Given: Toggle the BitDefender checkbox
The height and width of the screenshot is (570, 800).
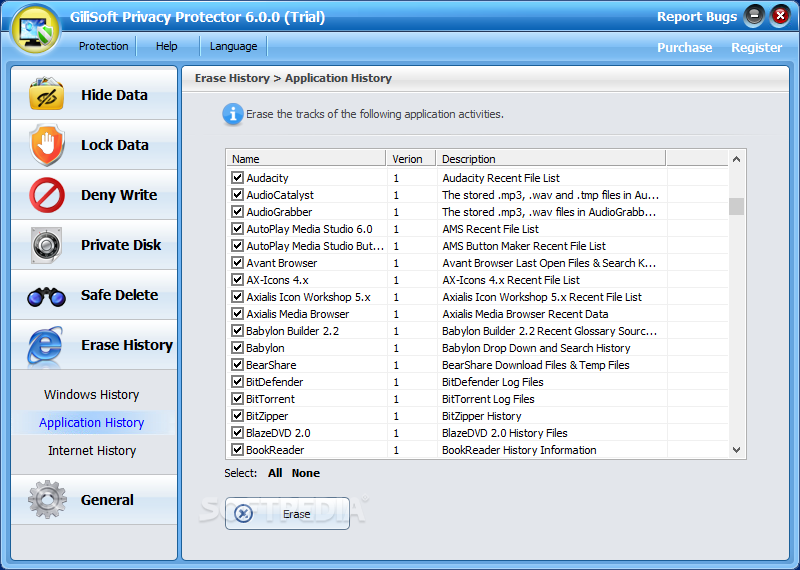Looking at the screenshot, I should click(237, 382).
